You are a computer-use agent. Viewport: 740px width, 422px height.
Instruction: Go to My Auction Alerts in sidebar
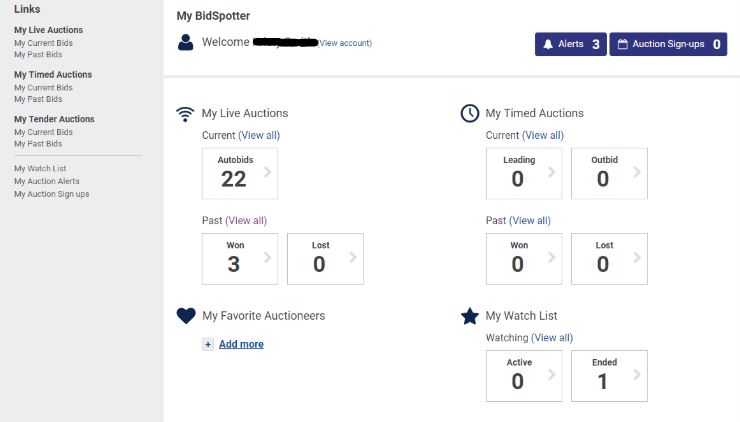coord(47,181)
